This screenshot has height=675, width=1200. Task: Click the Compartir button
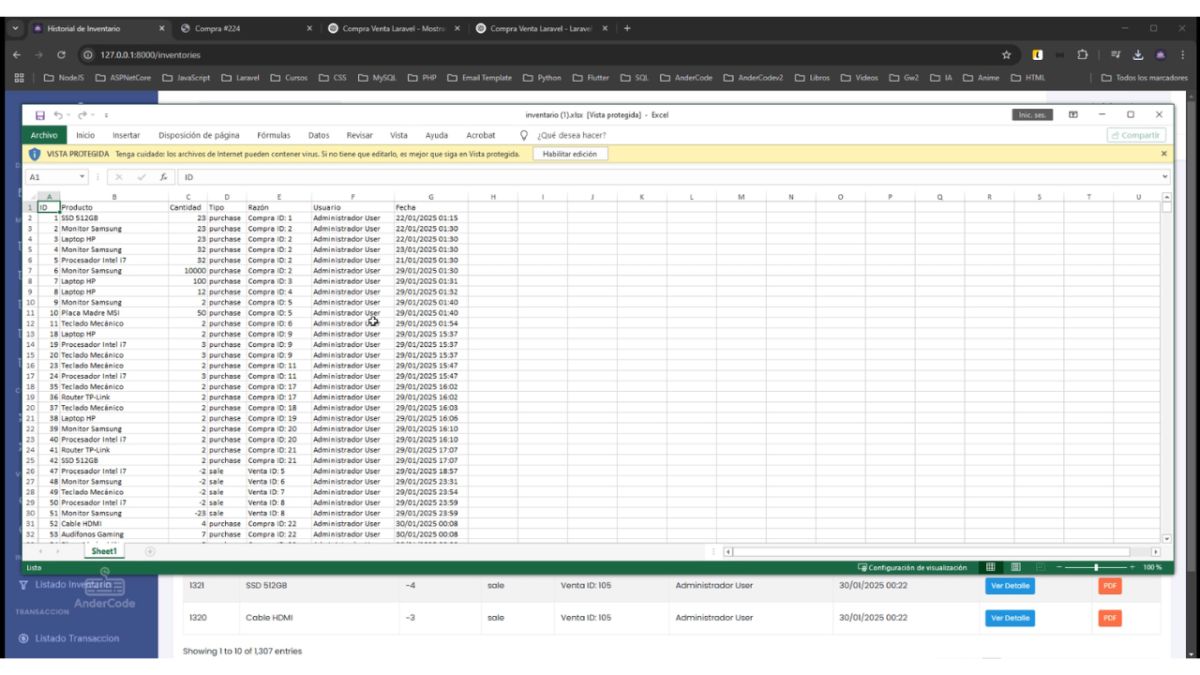coord(1136,135)
